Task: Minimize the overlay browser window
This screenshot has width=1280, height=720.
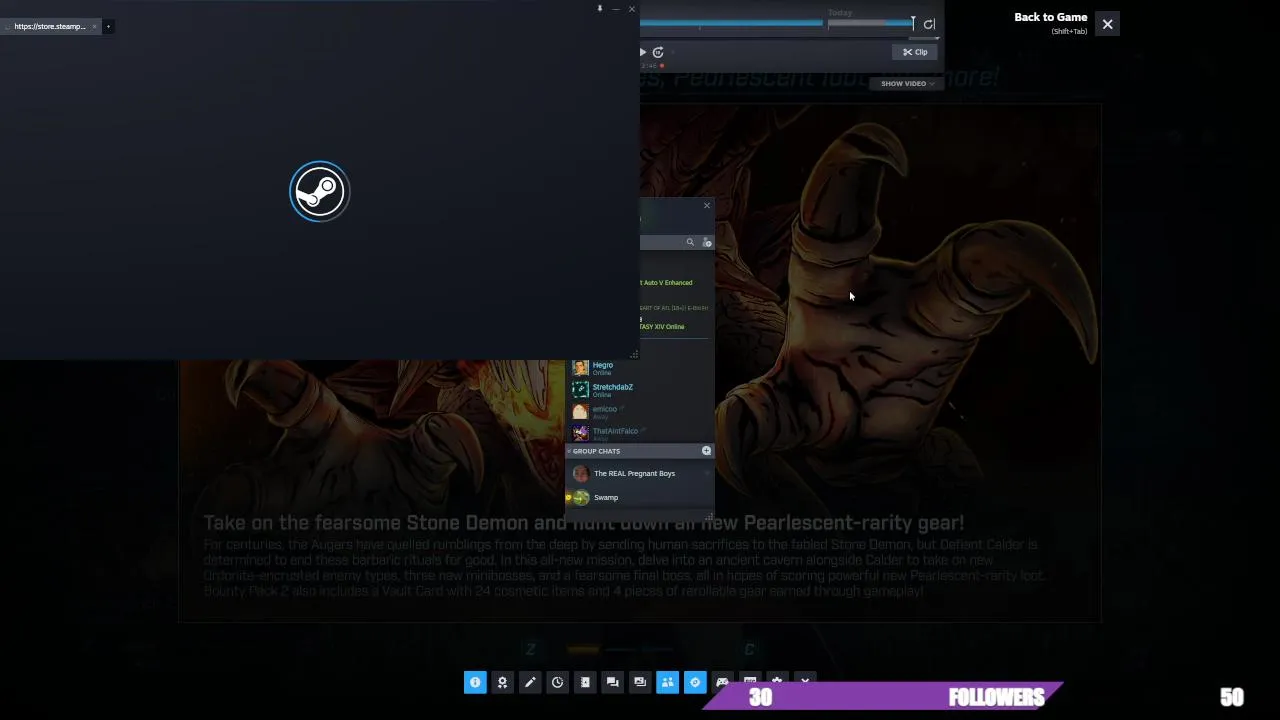Action: coord(616,9)
